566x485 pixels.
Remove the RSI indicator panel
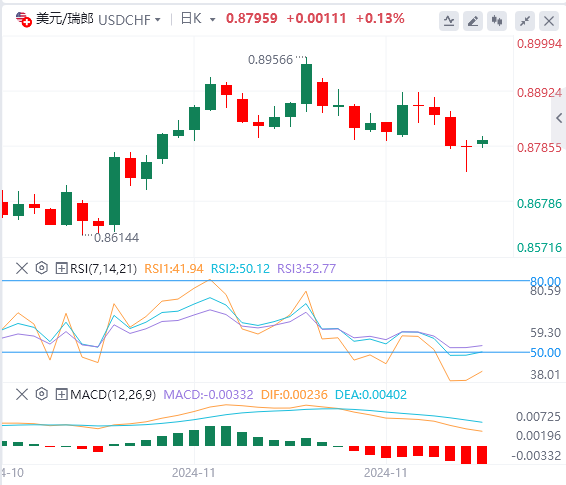click(22, 268)
